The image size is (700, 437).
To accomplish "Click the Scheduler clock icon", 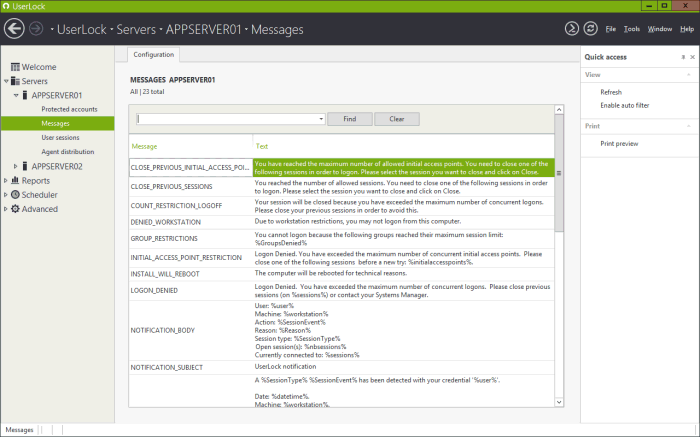I will click(15, 195).
